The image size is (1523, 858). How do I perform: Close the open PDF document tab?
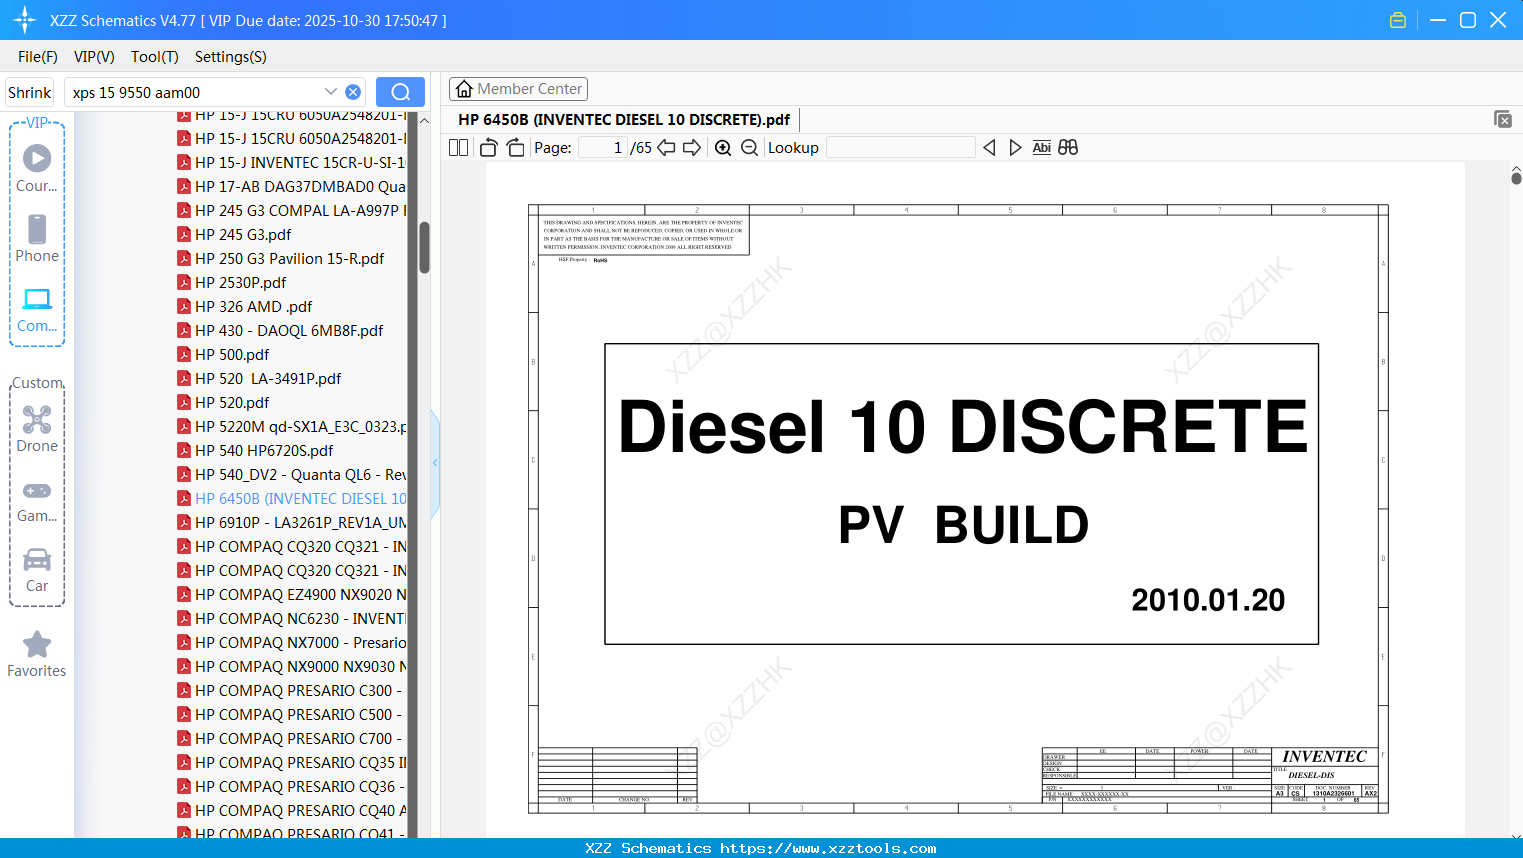1503,119
